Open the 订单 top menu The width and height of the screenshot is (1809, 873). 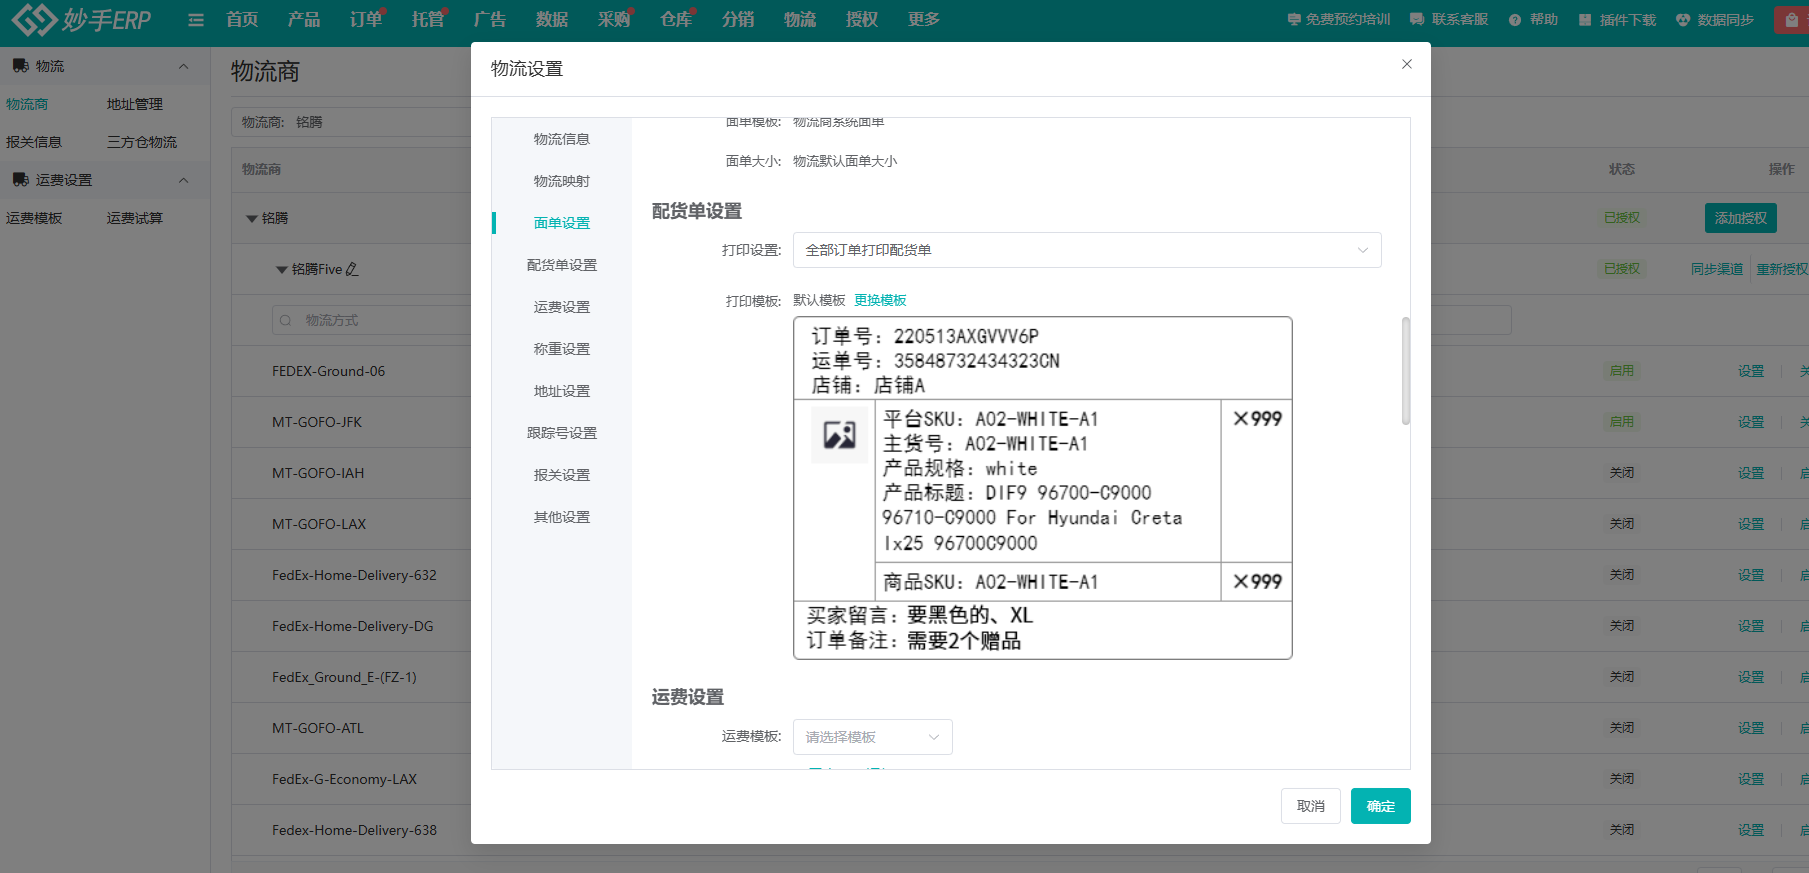tap(365, 20)
